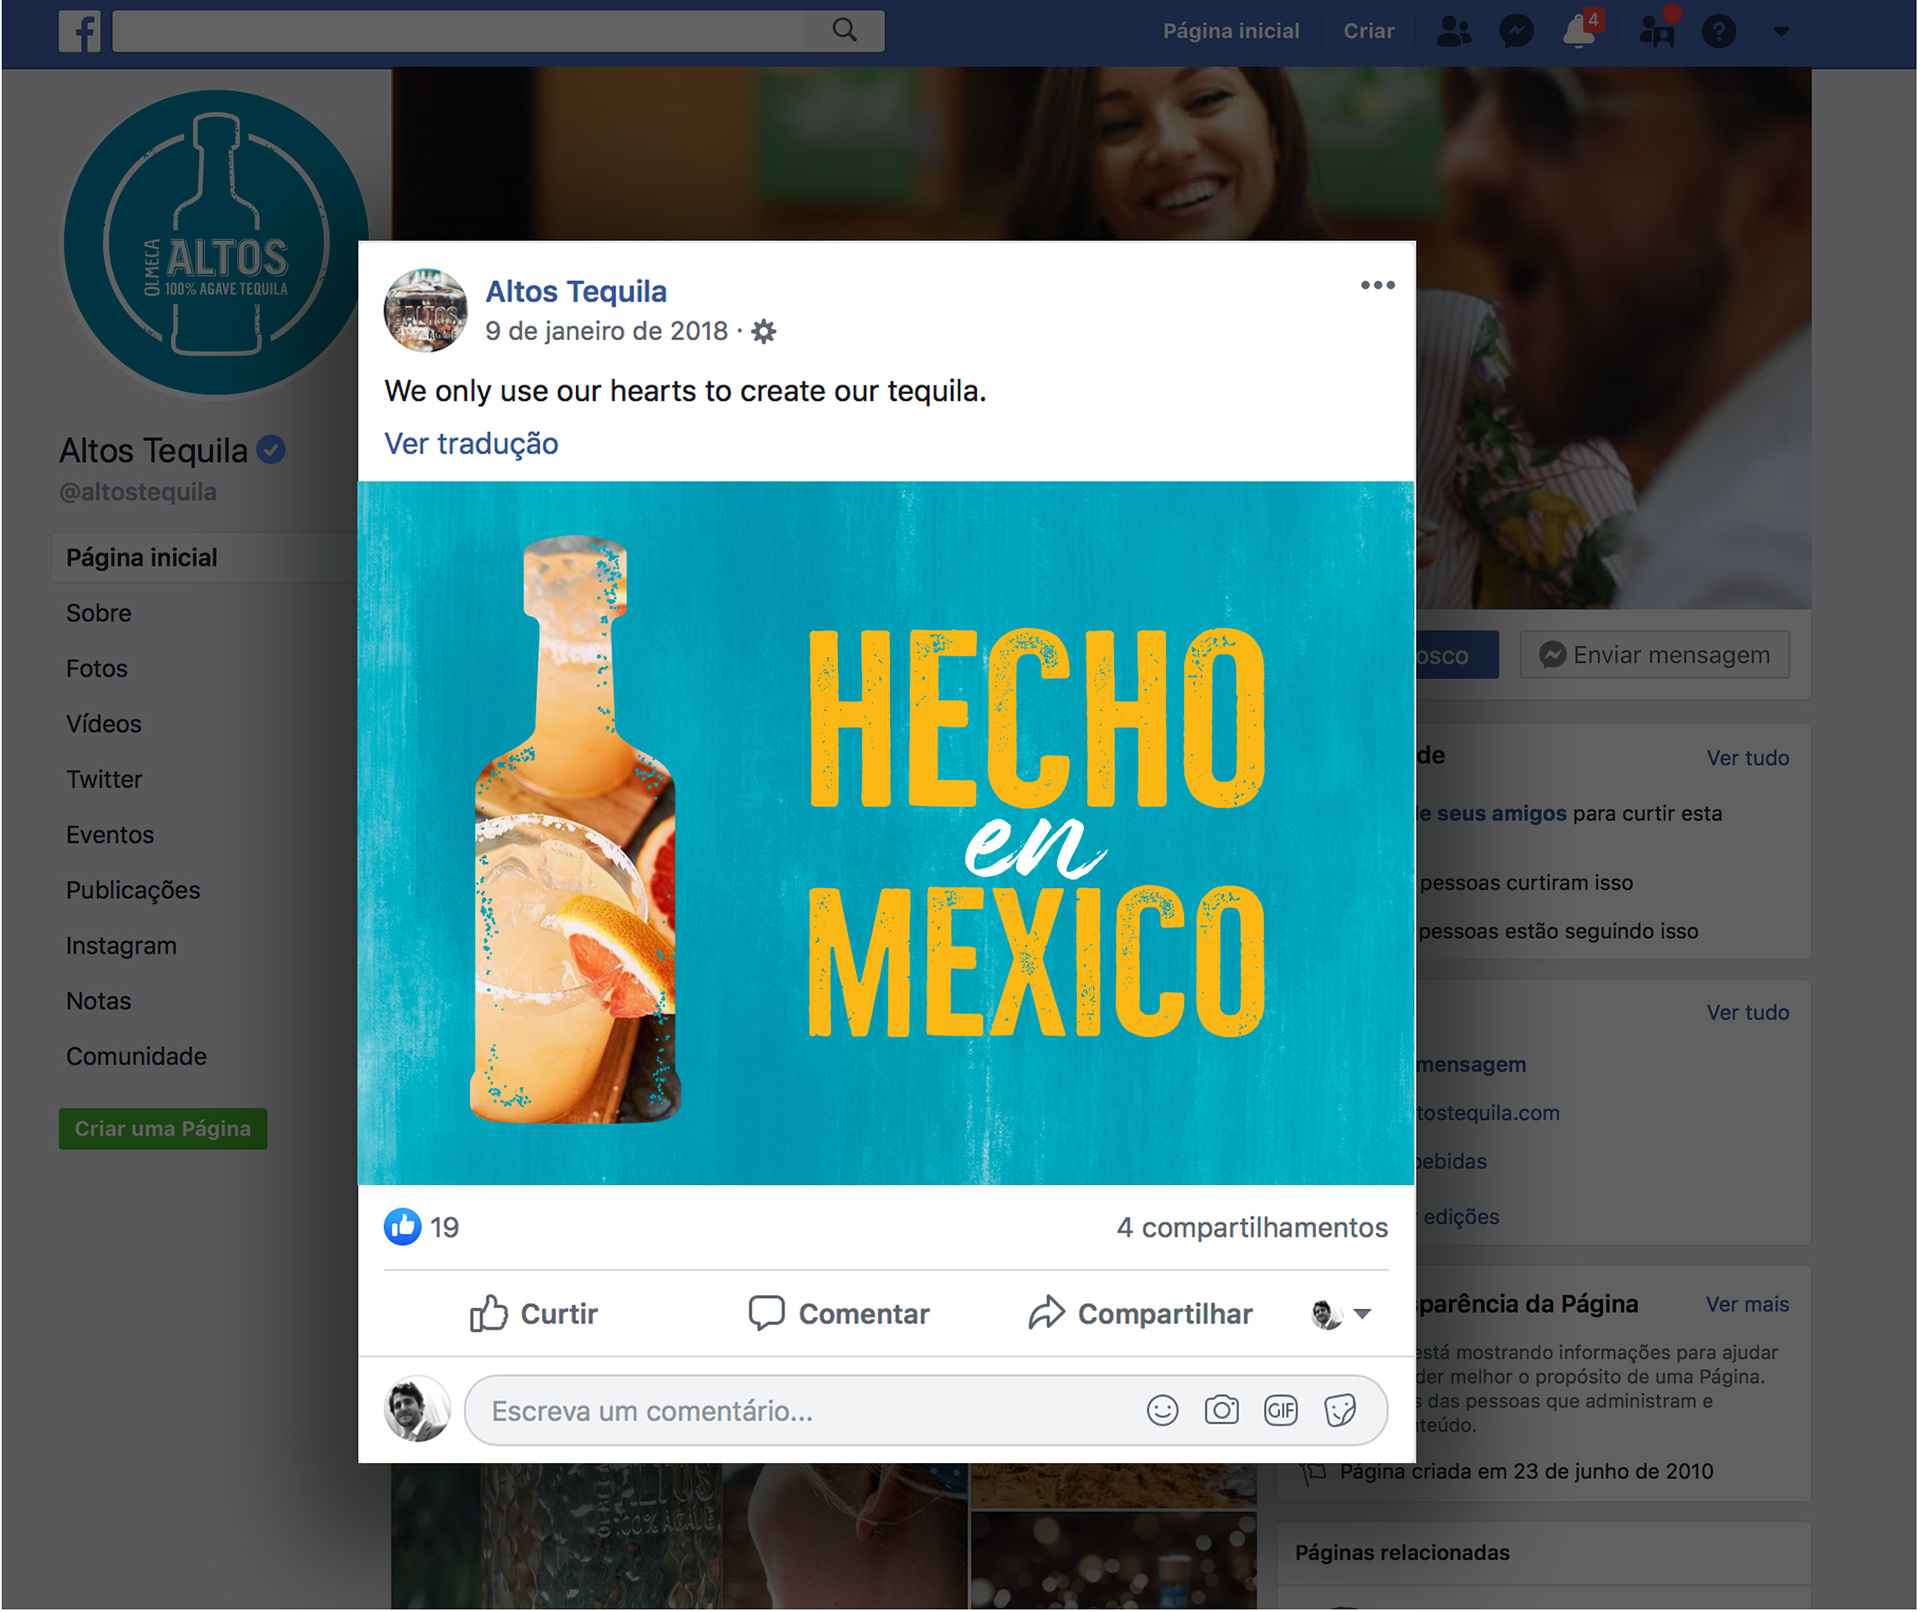Select Notas in page sidebar
Image resolution: width=1920 pixels, height=1612 pixels.
coord(98,1001)
